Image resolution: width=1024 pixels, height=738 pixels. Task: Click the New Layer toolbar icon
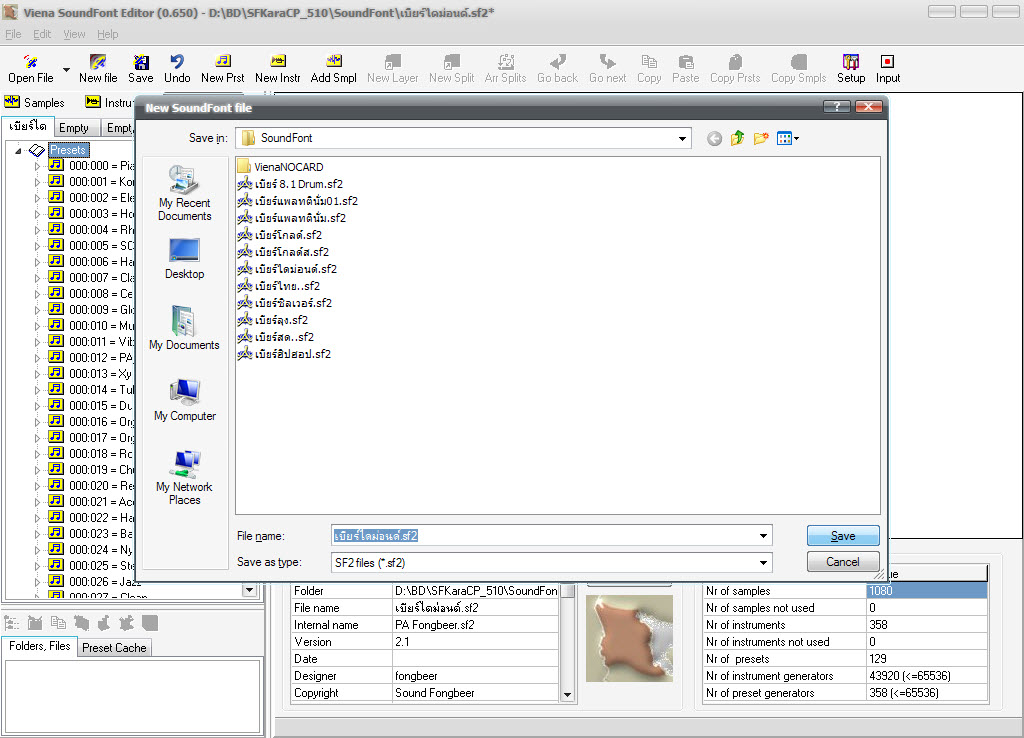point(392,69)
